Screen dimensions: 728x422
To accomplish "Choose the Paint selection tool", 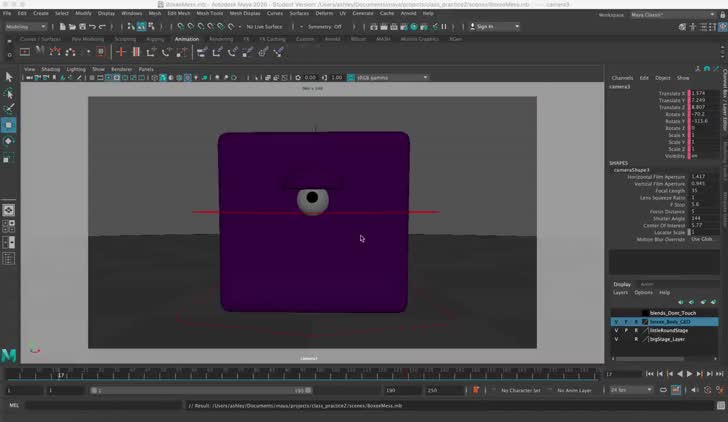I will tap(9, 109).
